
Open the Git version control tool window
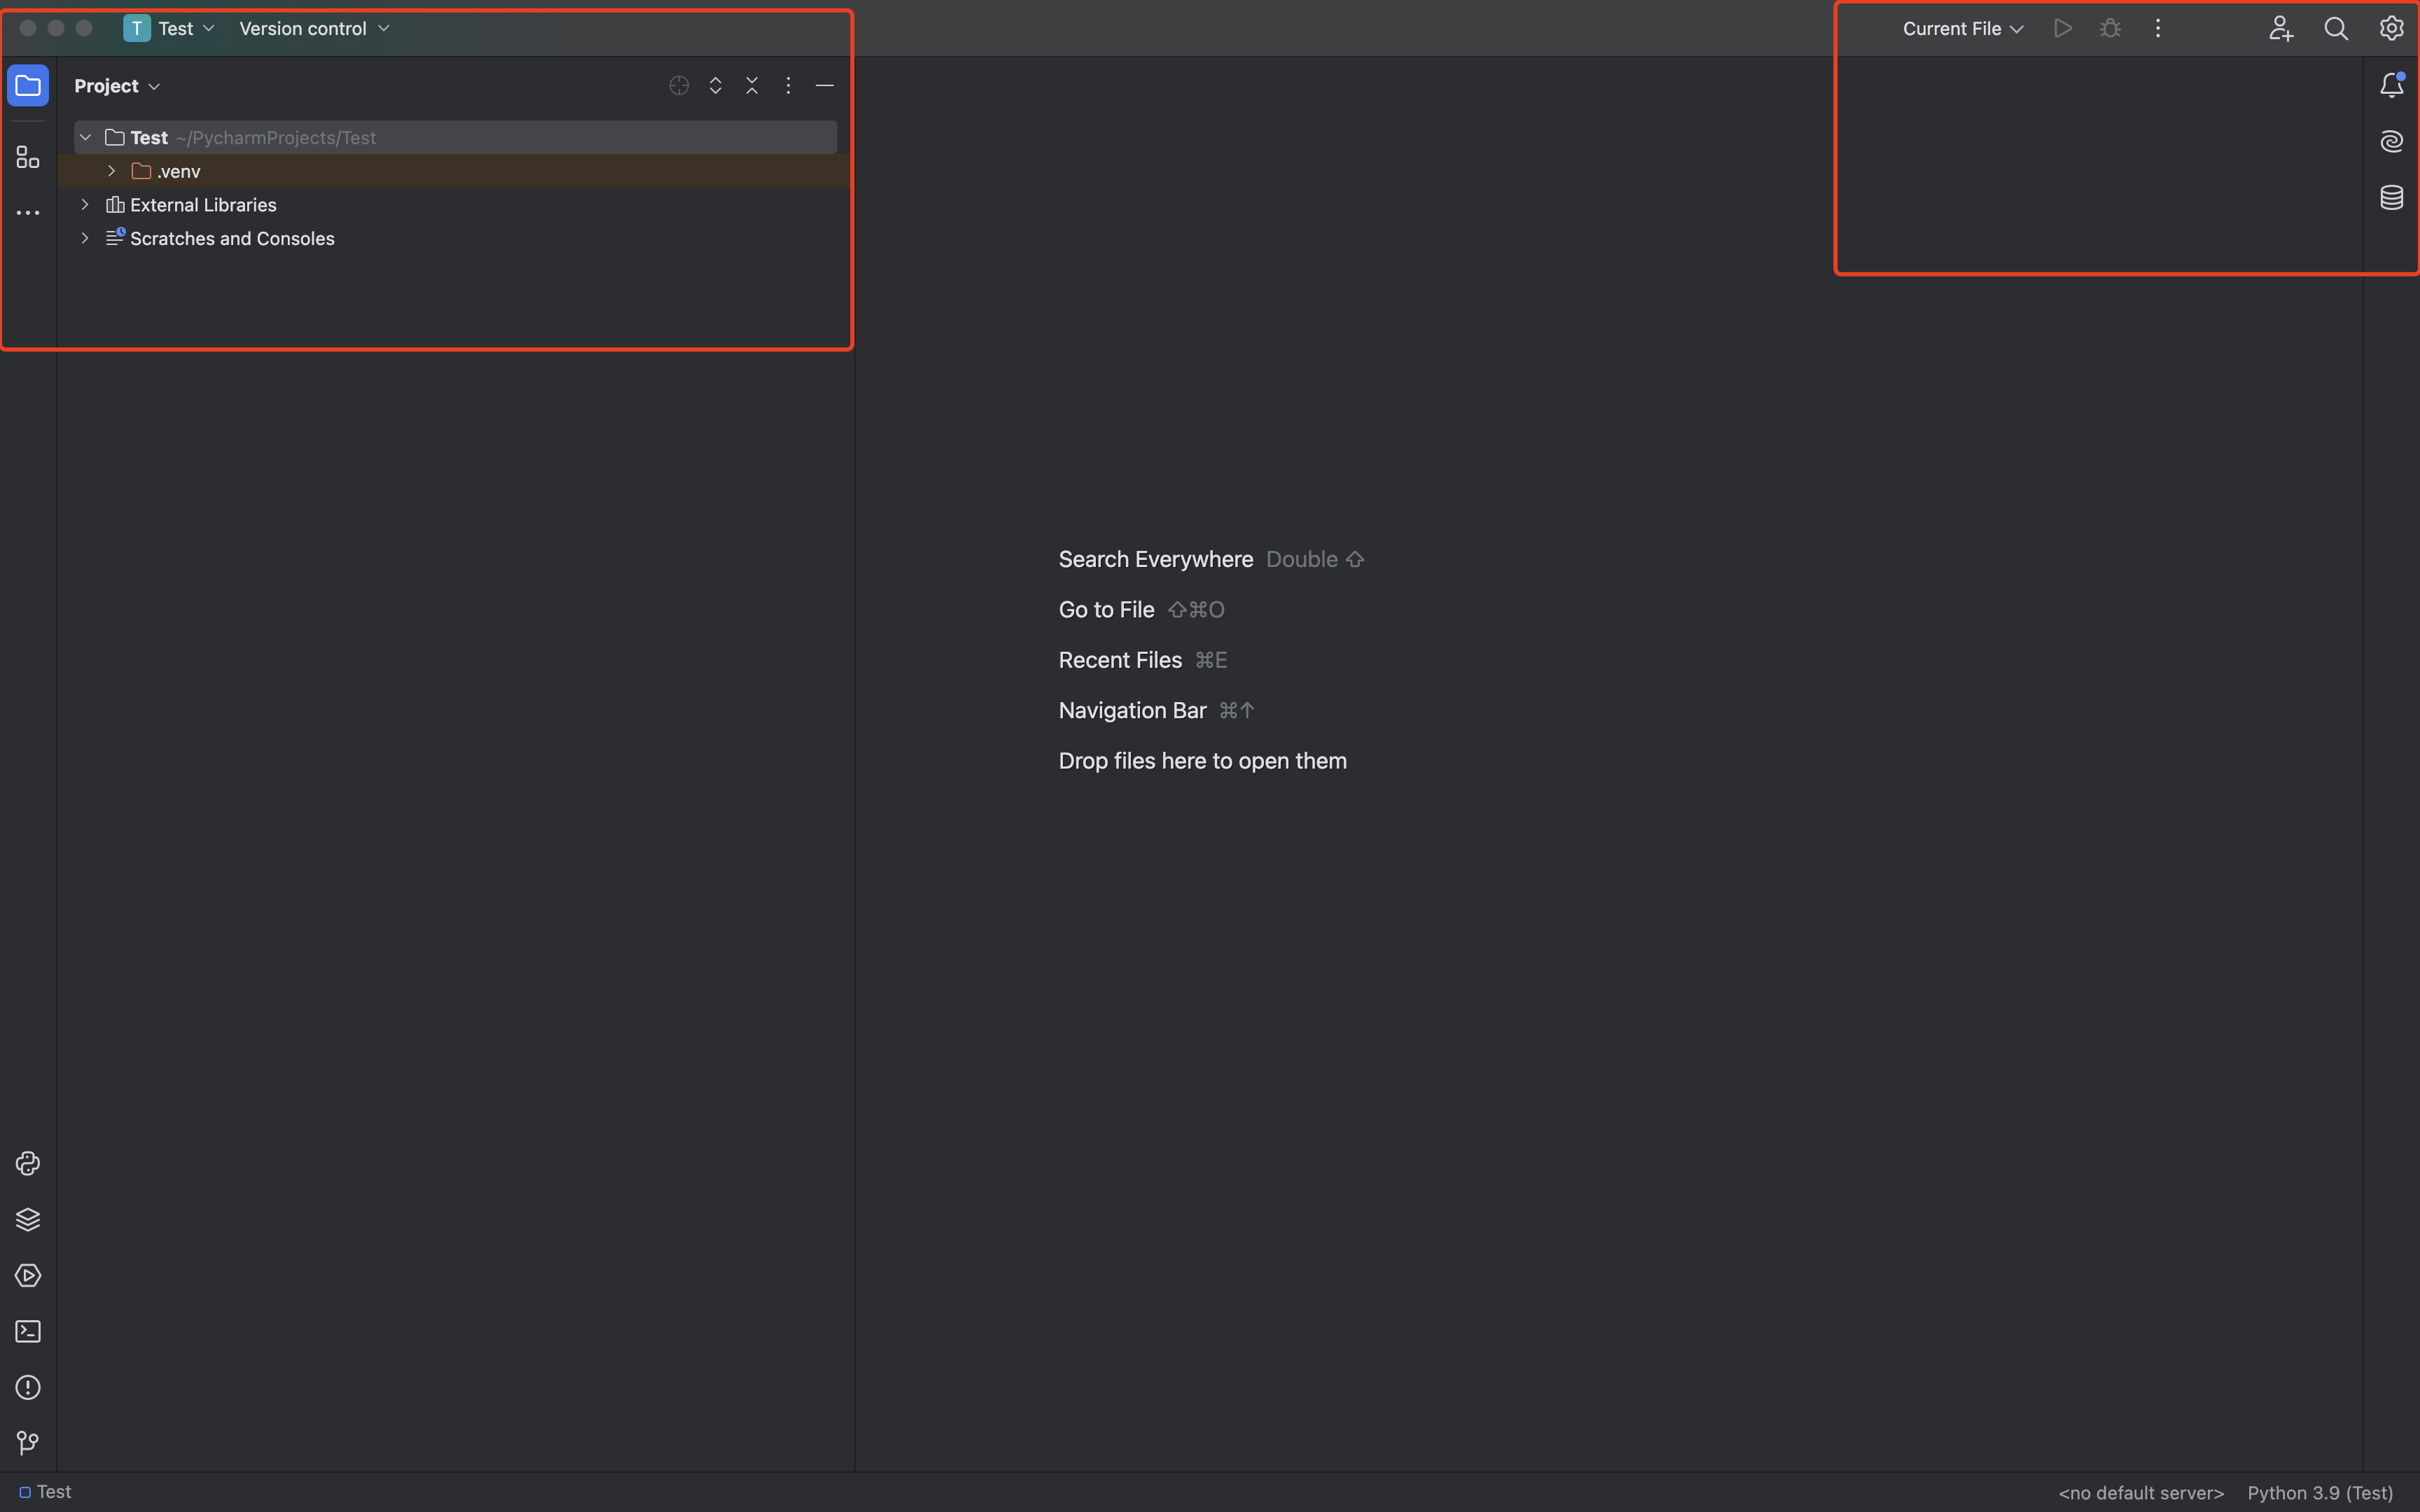pyautogui.click(x=28, y=1443)
